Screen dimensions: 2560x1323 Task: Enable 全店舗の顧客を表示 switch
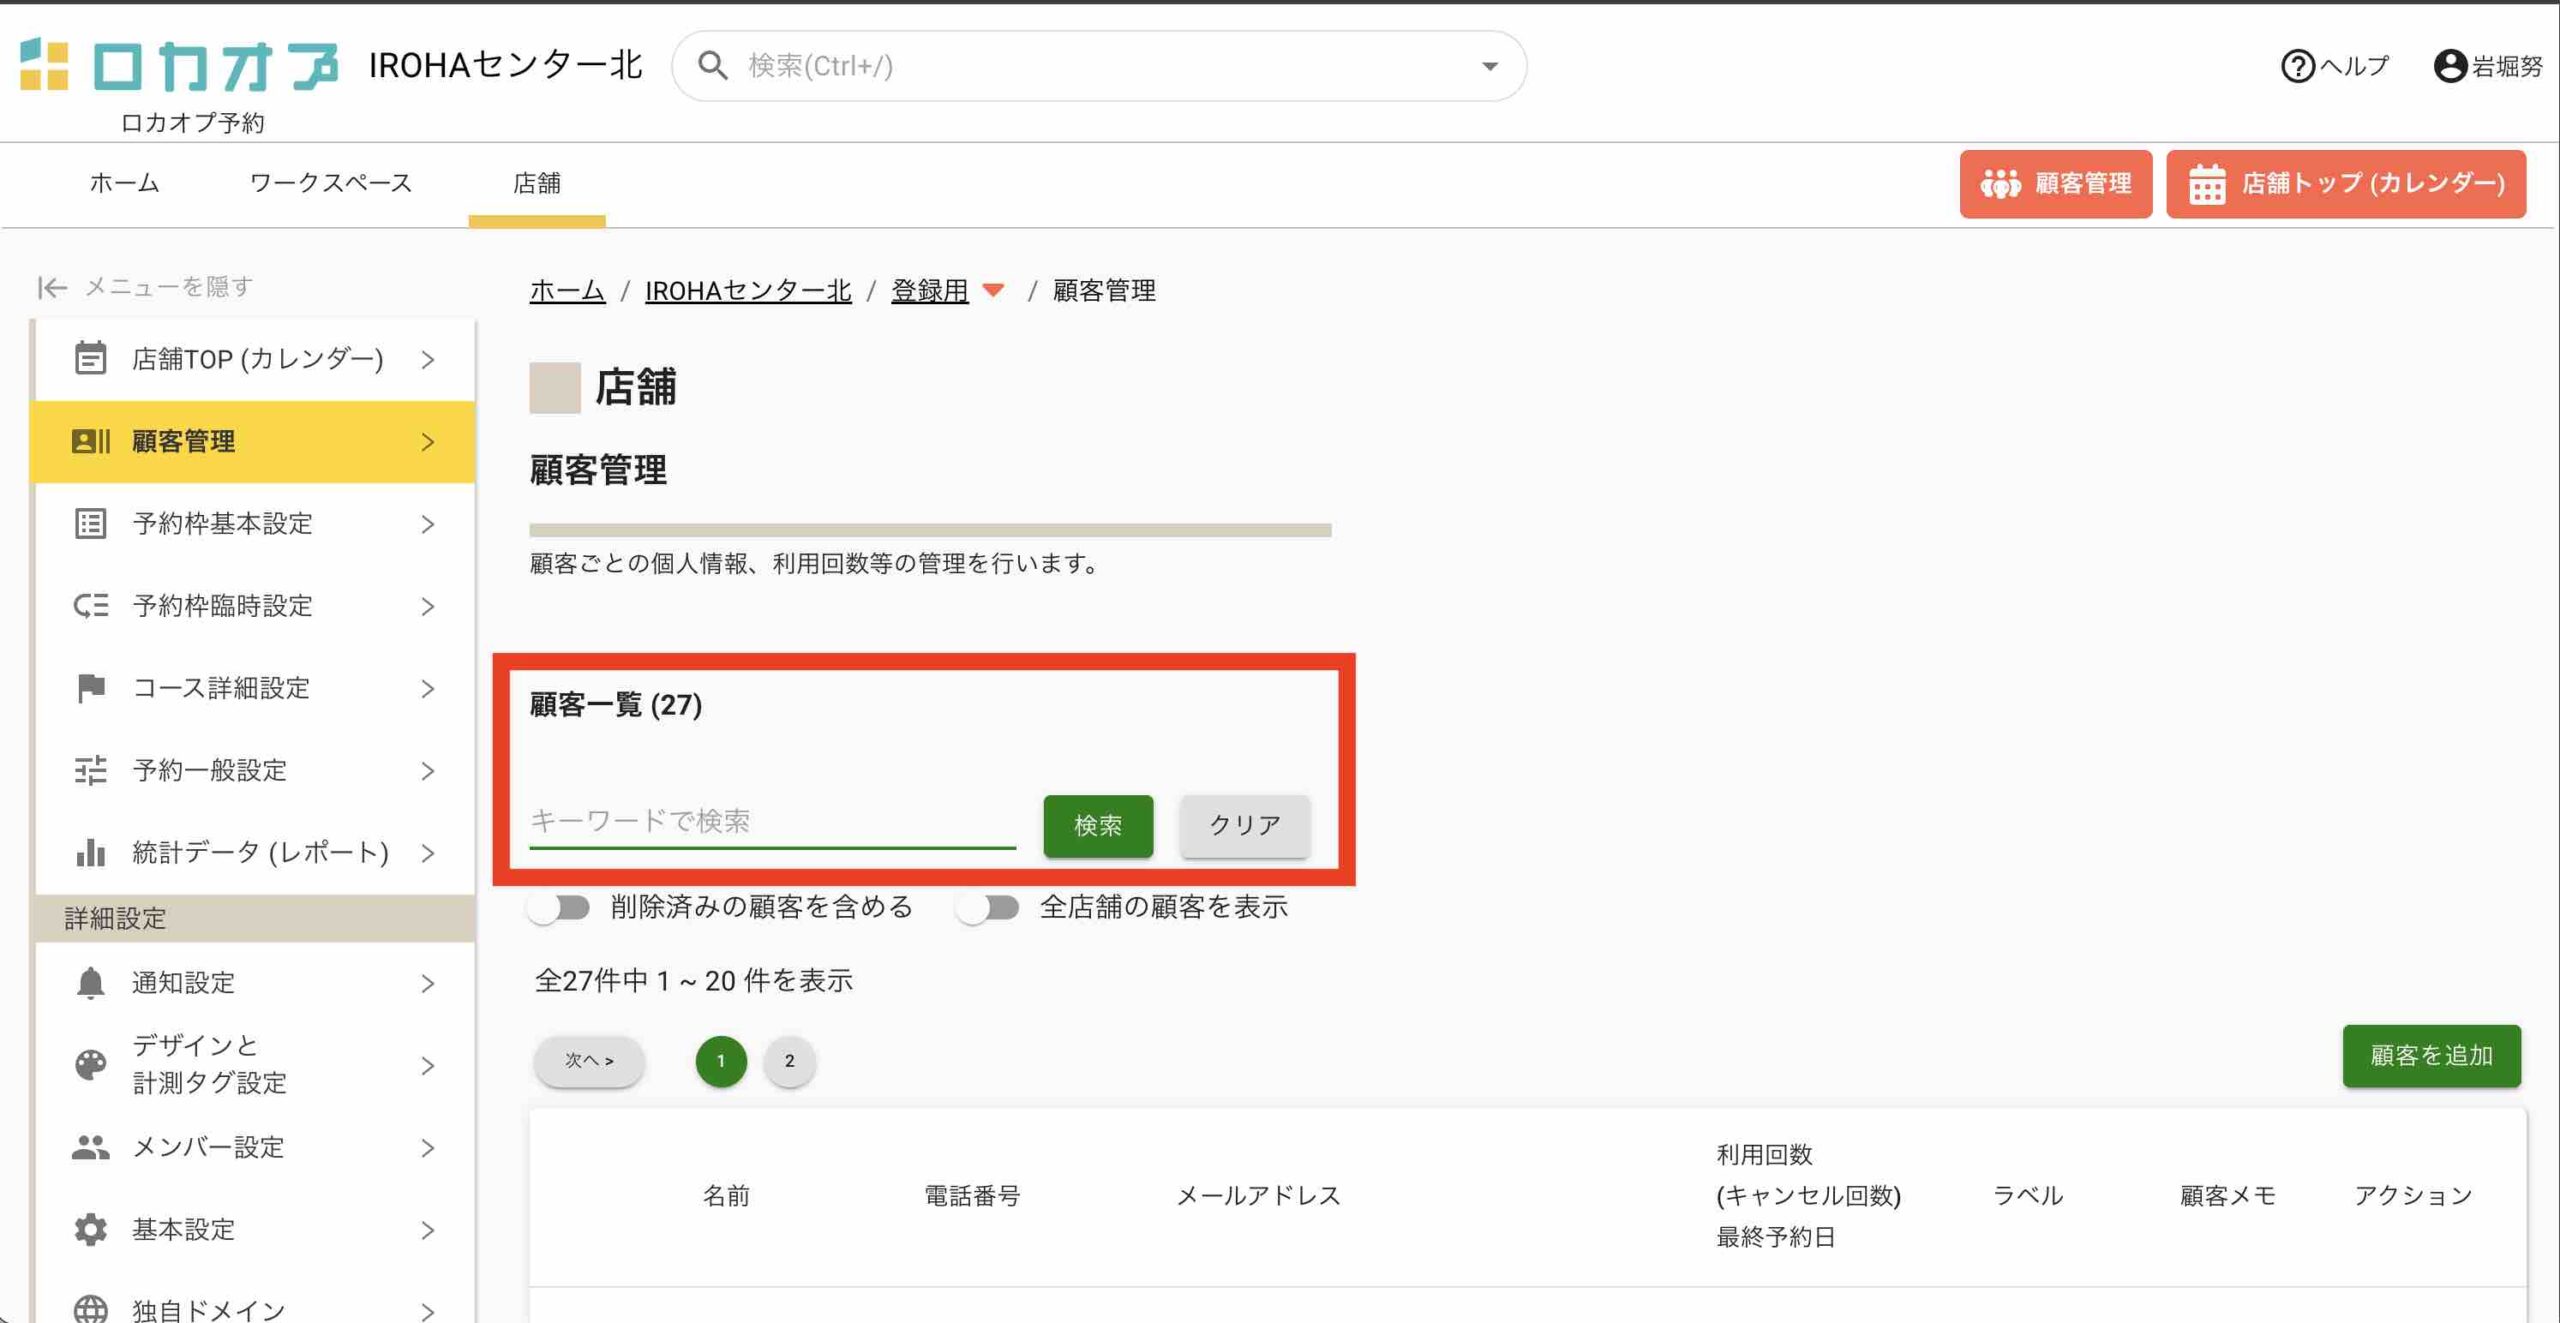pos(988,908)
